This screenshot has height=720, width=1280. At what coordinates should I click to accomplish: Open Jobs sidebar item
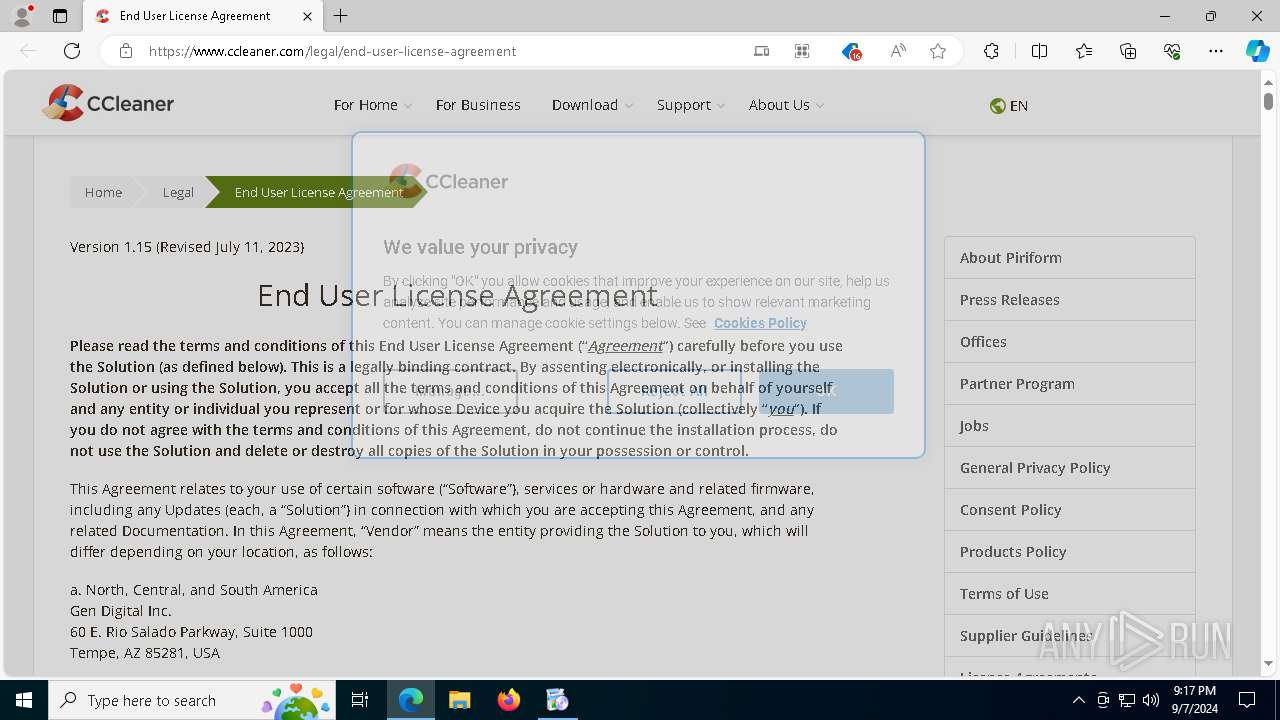(x=1070, y=426)
